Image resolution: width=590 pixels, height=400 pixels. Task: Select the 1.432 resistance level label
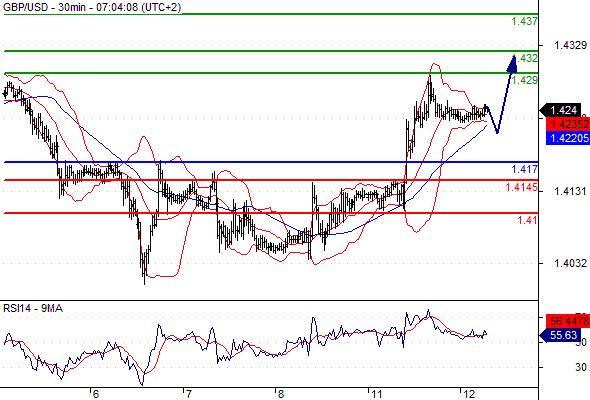526,58
